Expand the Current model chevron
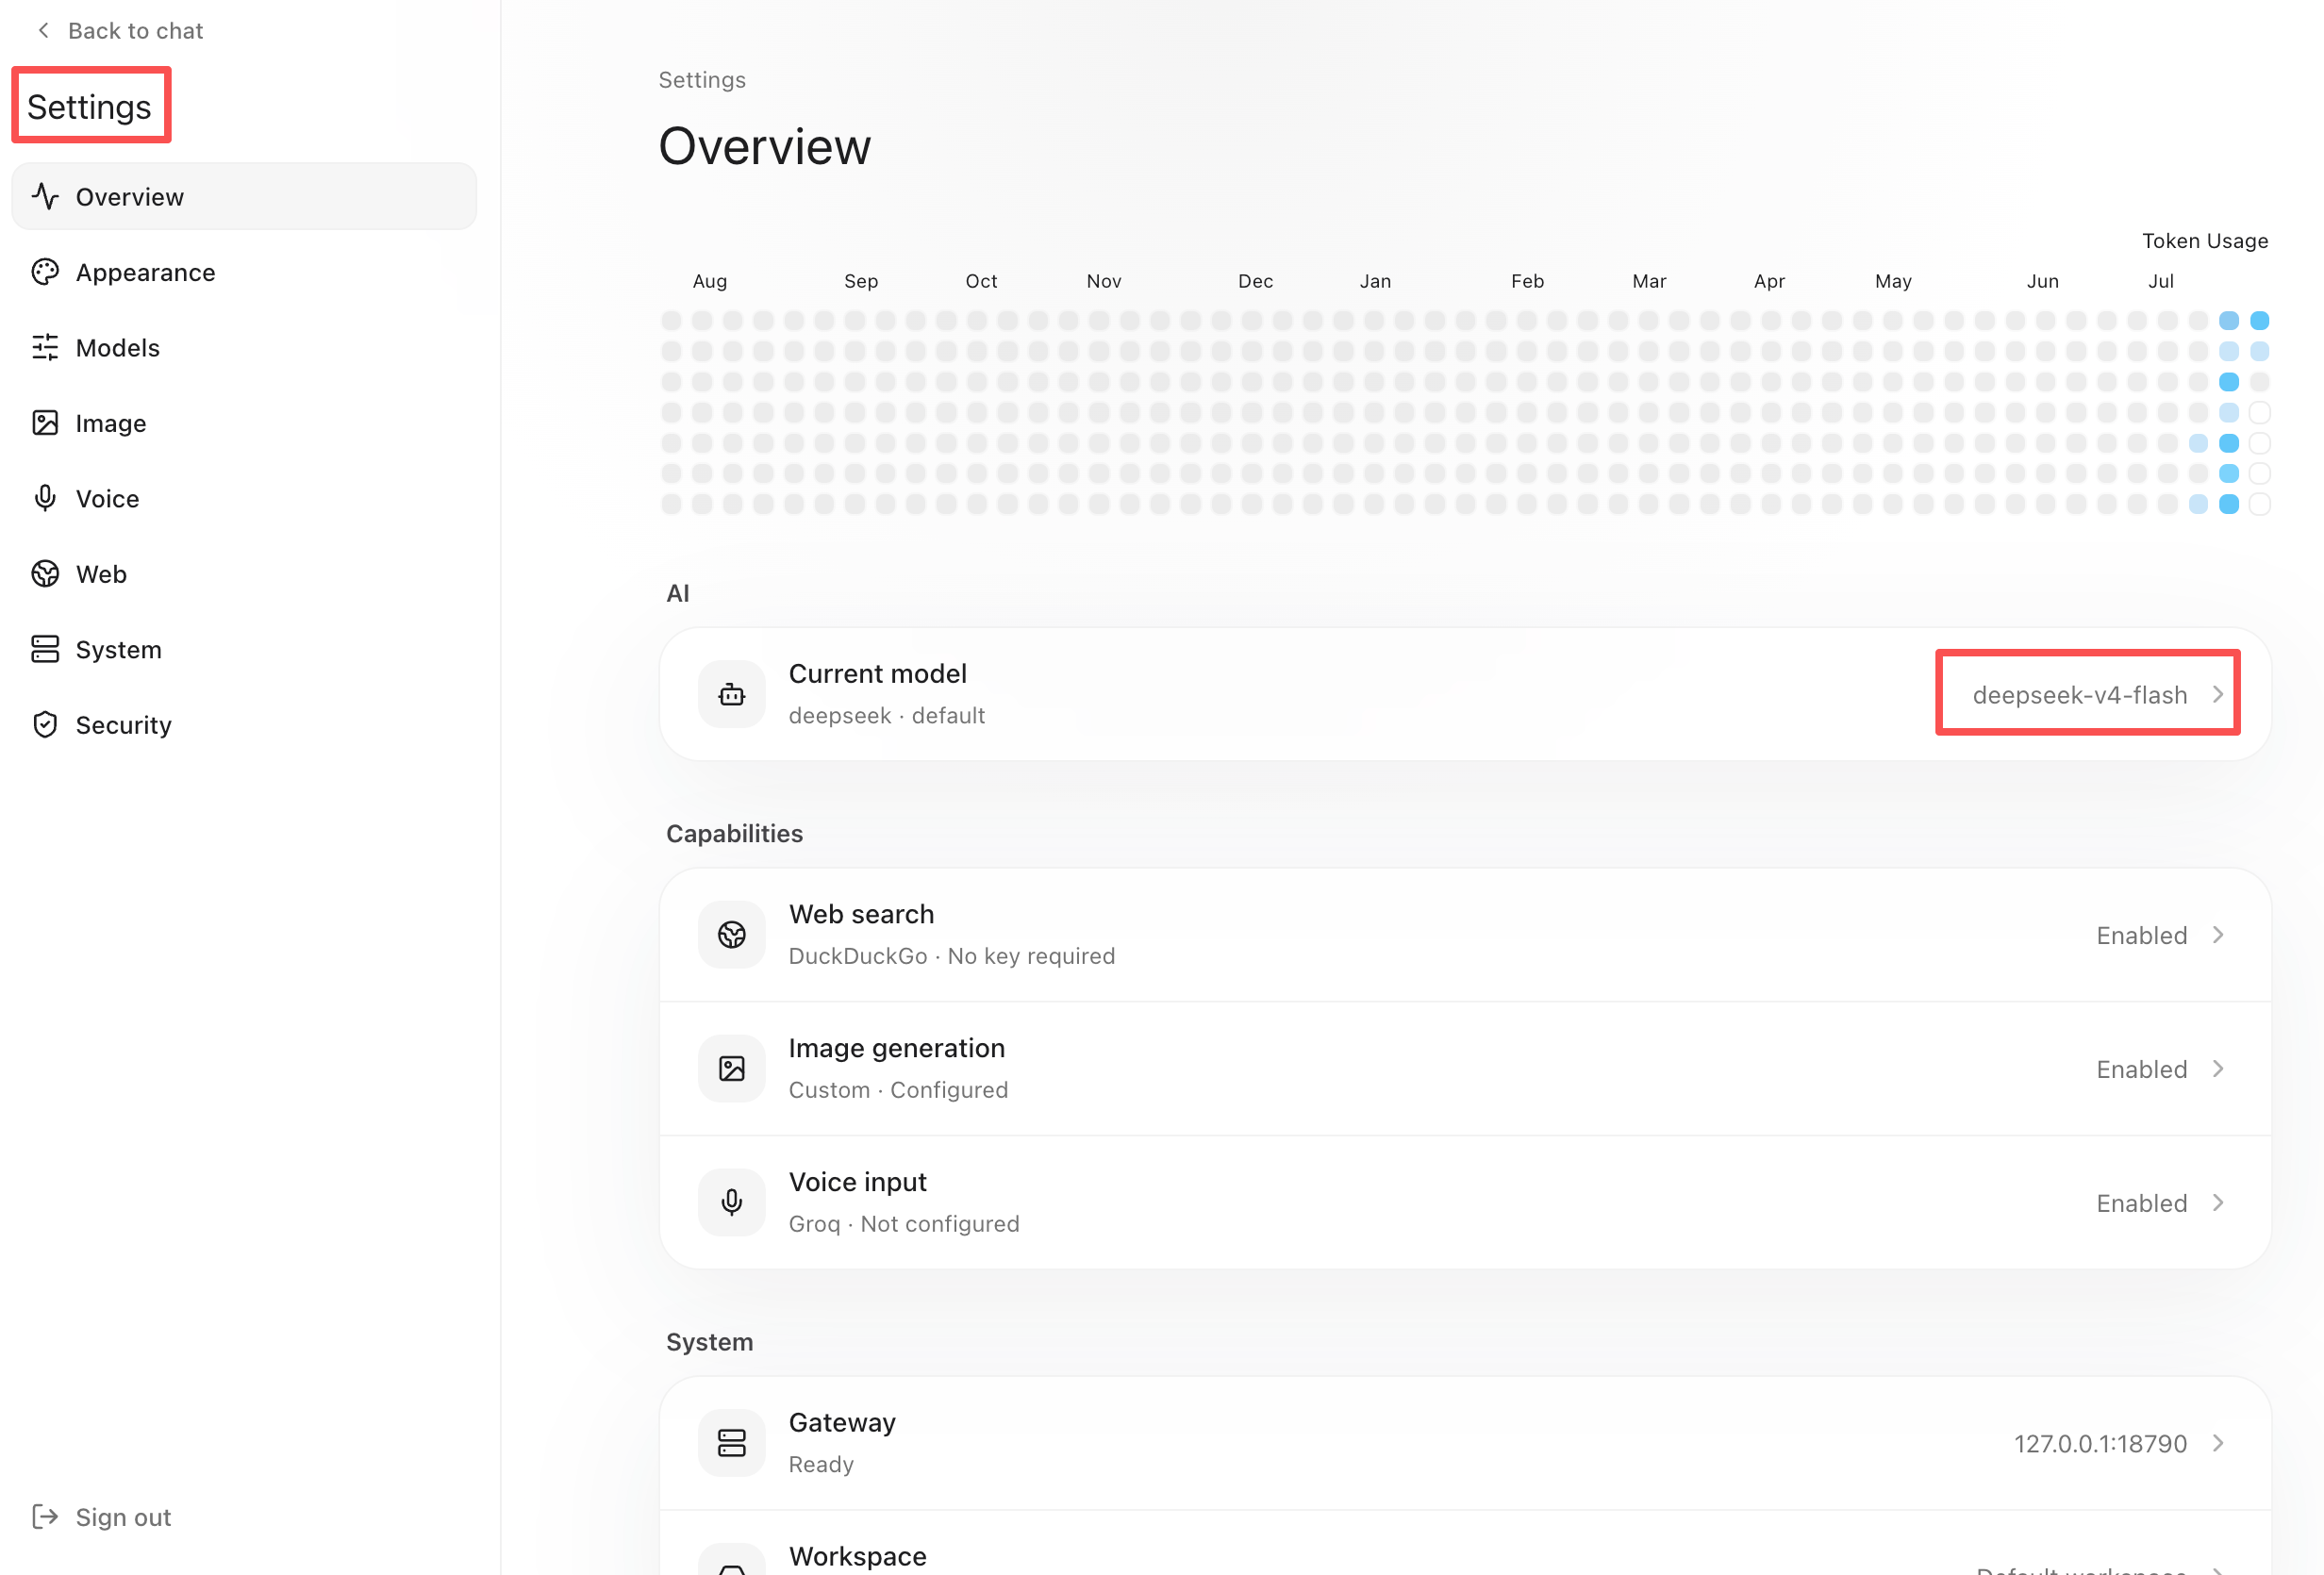 pos(2217,694)
